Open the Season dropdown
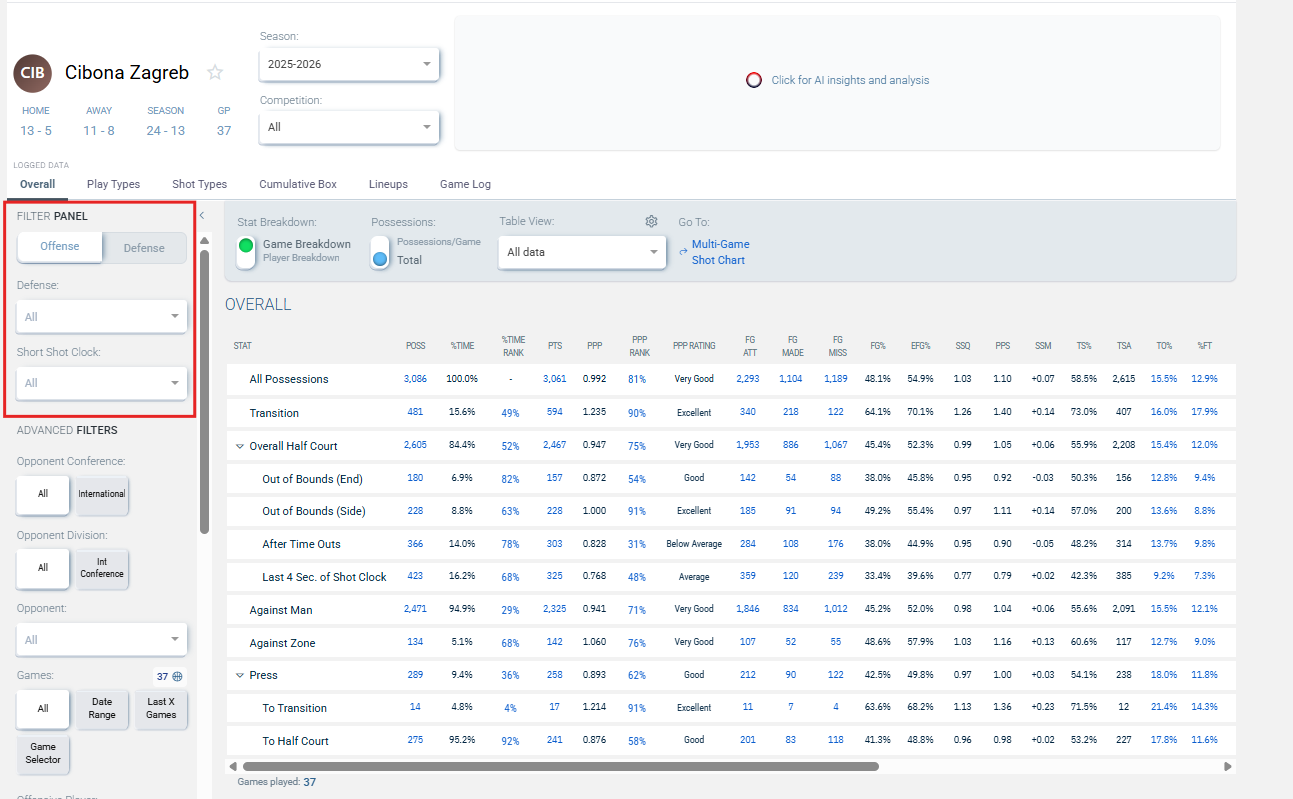The width and height of the screenshot is (1293, 799). point(348,64)
